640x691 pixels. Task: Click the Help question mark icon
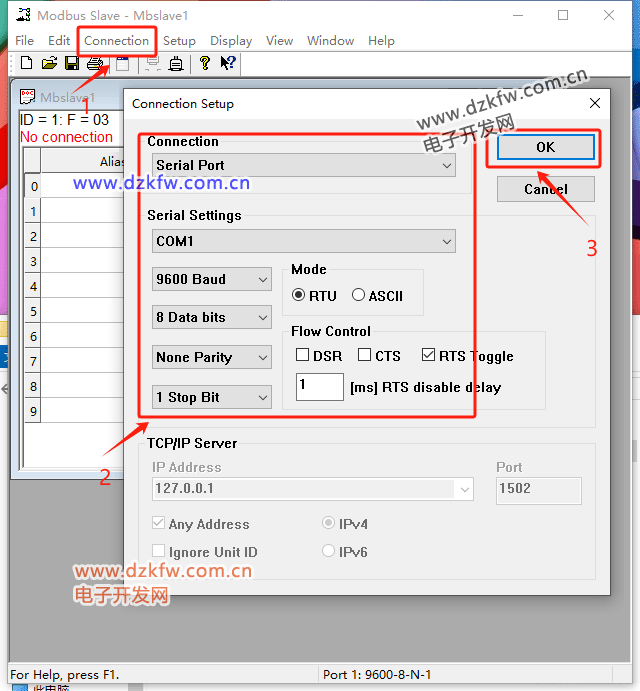point(205,64)
